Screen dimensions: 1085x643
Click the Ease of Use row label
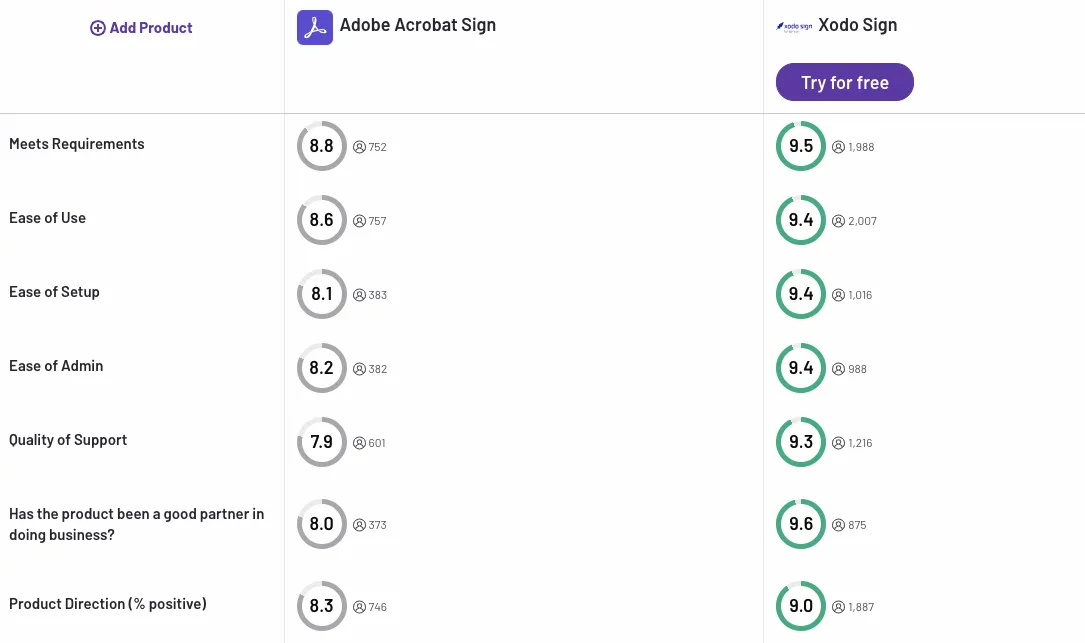pos(47,218)
